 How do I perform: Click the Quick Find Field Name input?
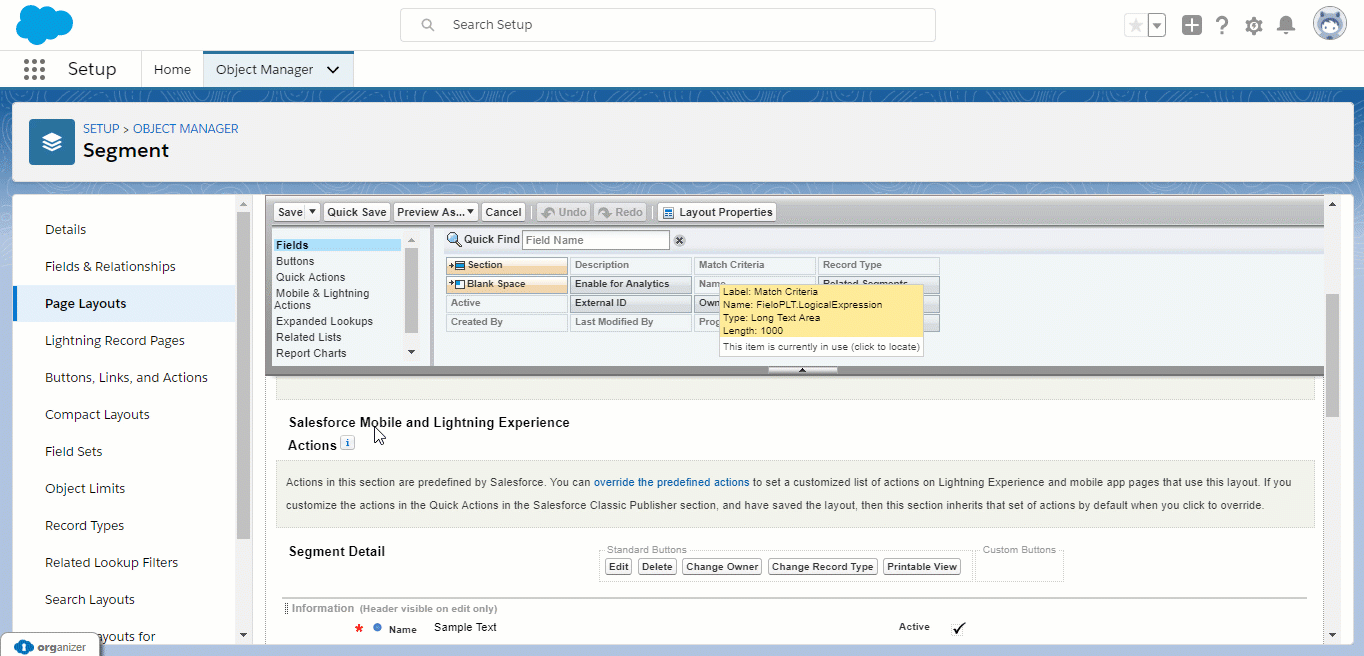point(596,240)
